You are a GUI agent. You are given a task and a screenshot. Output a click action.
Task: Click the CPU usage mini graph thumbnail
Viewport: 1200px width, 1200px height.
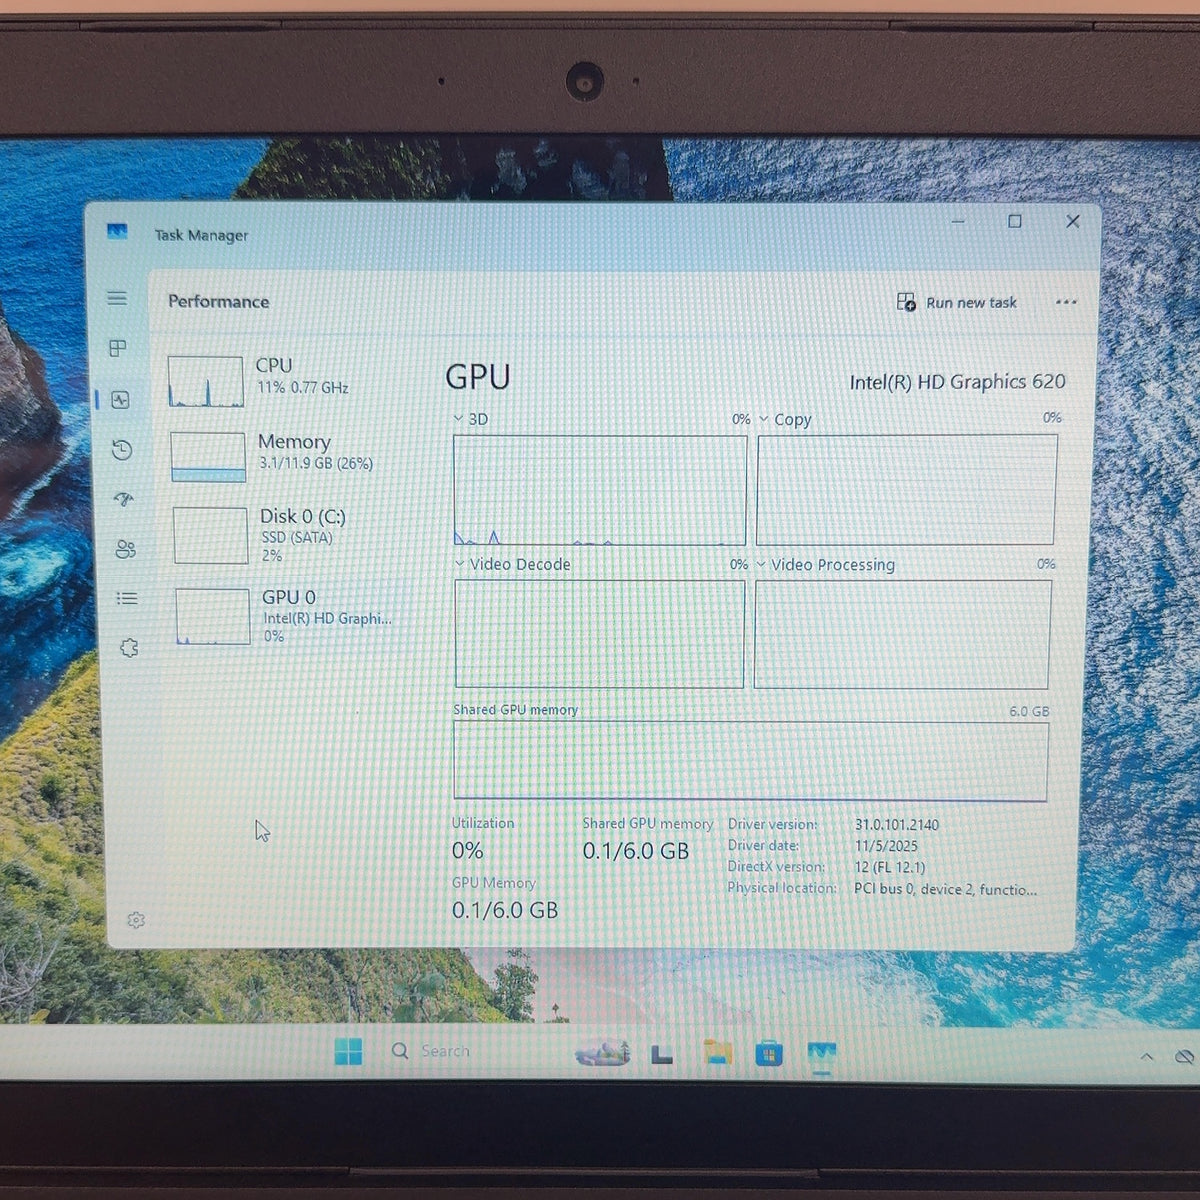click(206, 382)
